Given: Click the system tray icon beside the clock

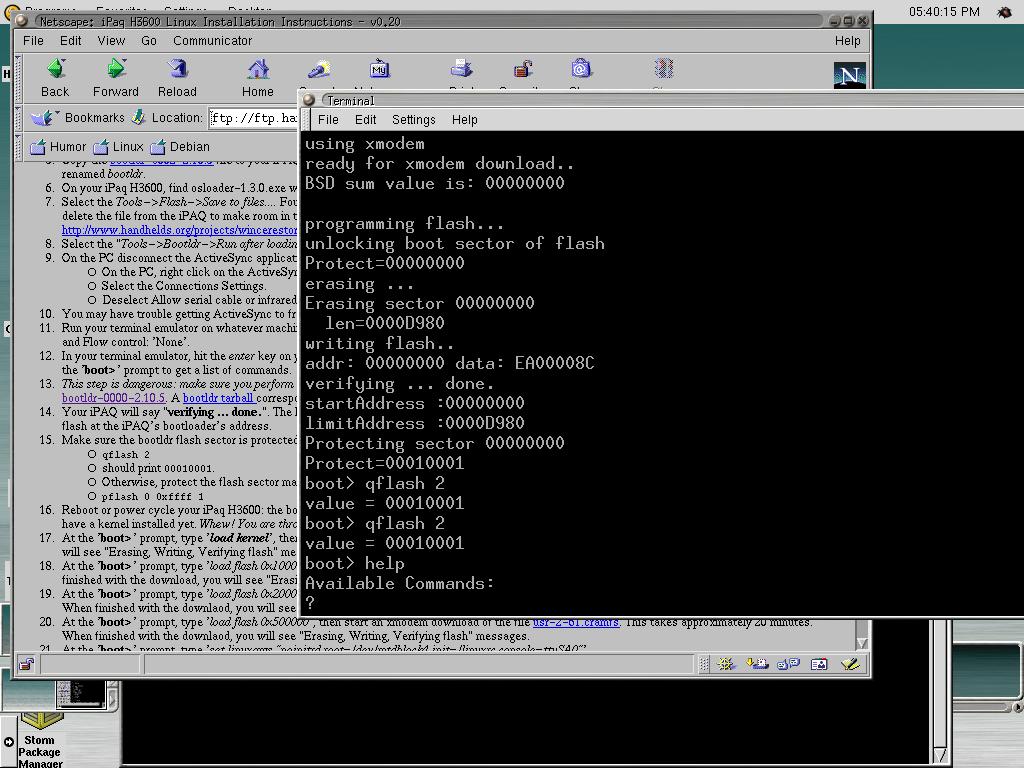Looking at the screenshot, I should [1004, 12].
